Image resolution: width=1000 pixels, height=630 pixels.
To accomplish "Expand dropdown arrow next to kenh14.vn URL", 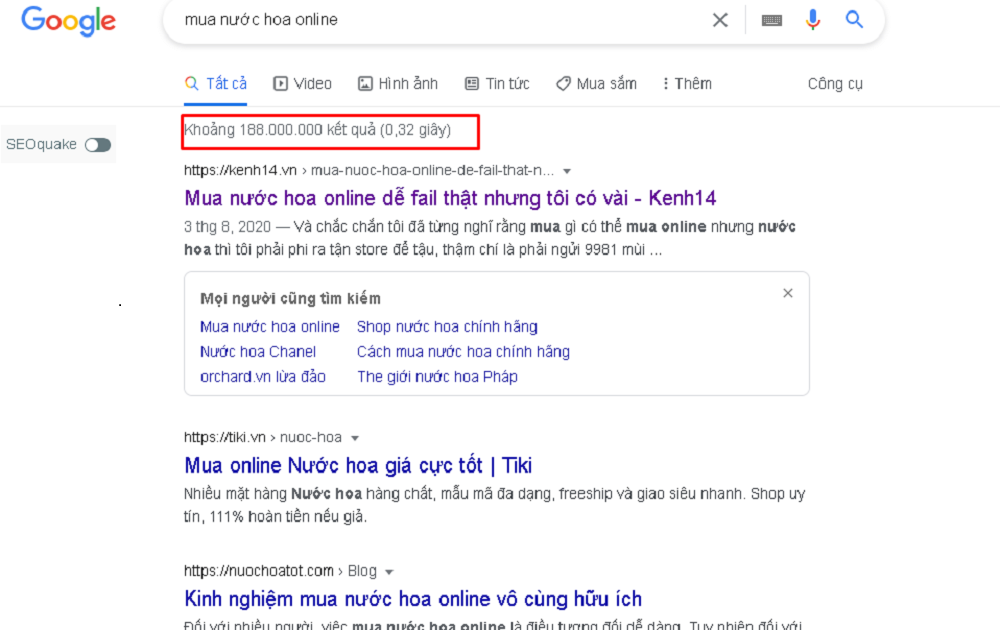I will coord(567,171).
